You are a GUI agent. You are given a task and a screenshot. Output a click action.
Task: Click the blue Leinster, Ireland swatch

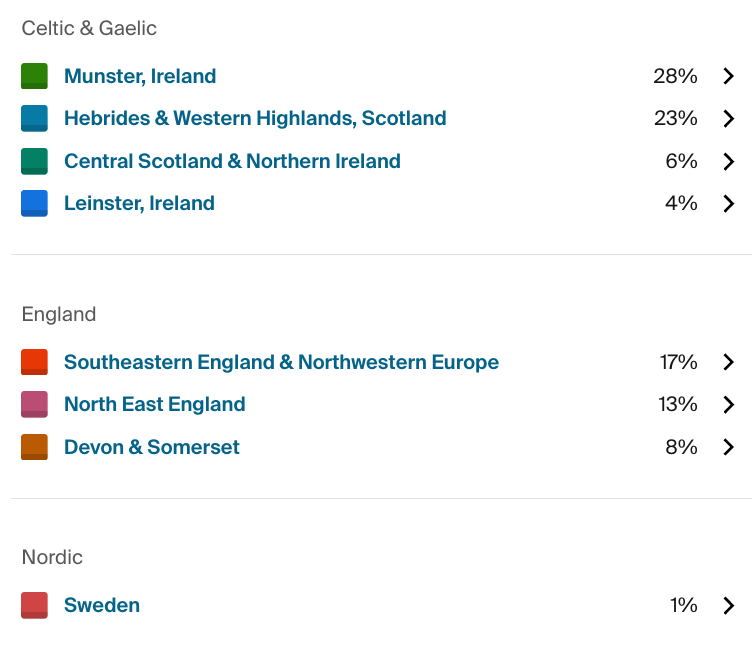34,203
